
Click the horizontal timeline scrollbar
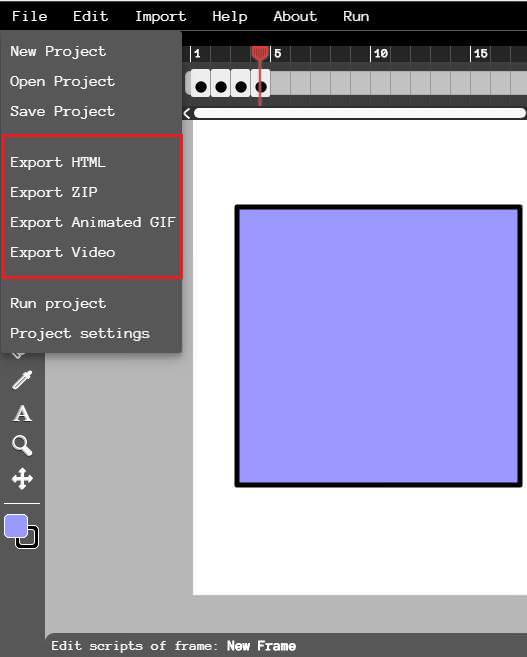click(x=359, y=113)
